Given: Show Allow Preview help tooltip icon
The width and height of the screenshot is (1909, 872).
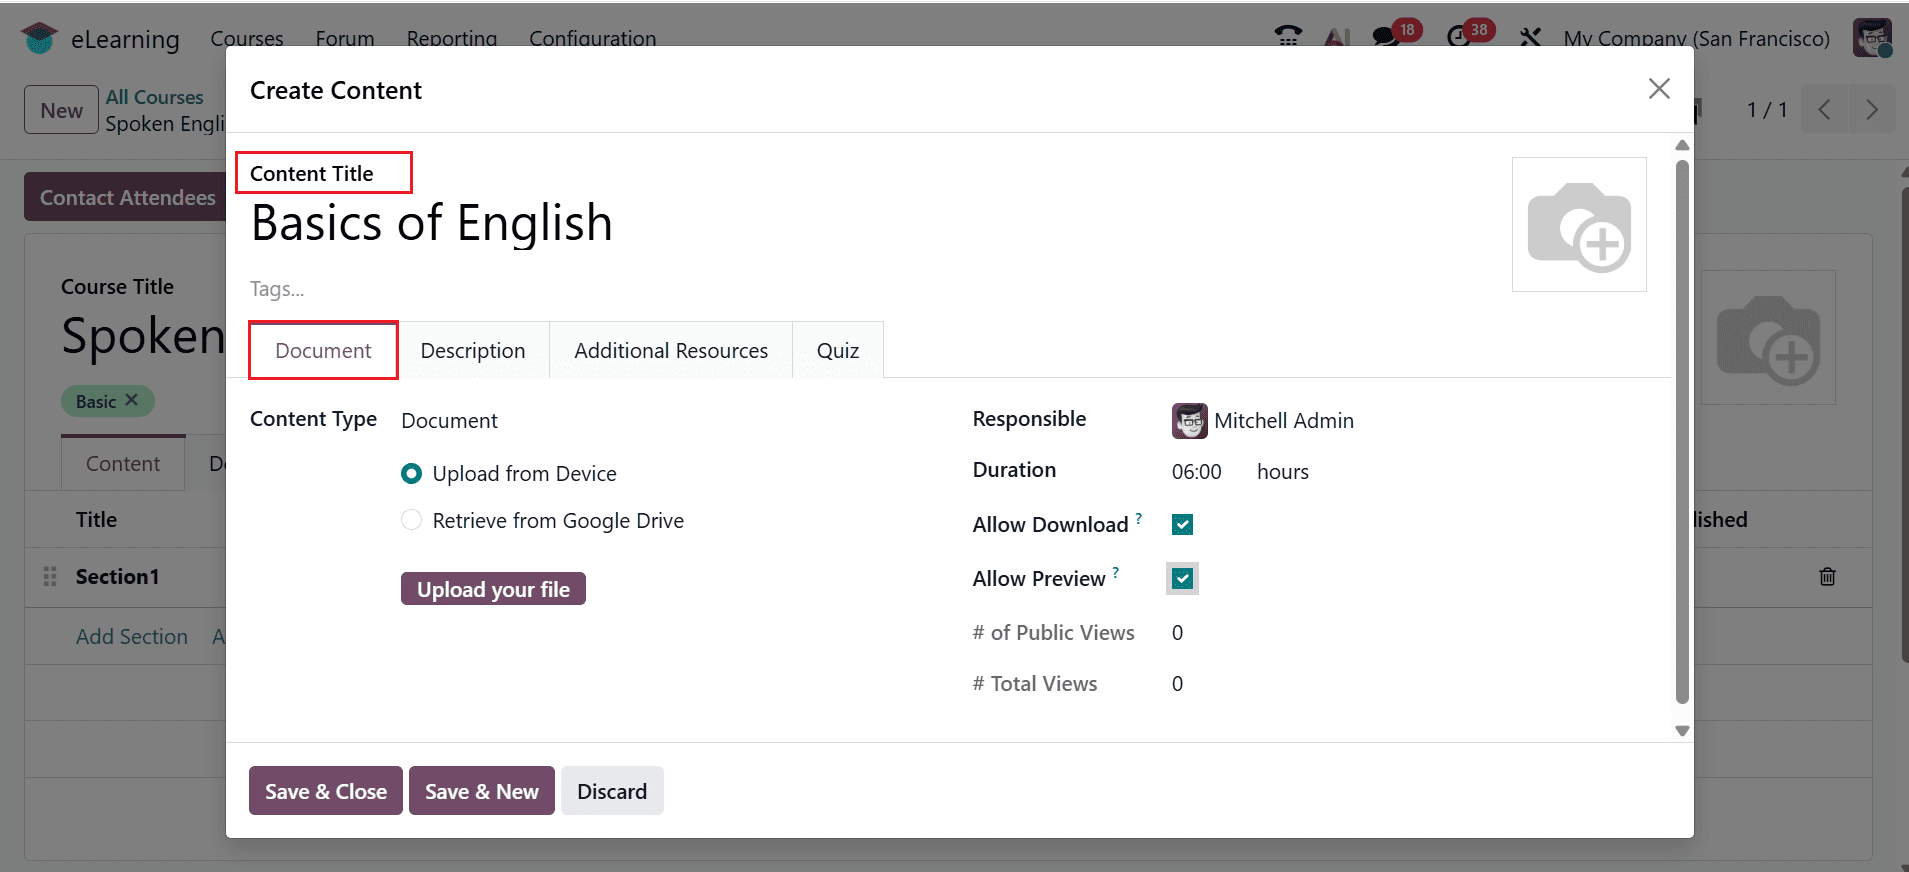Looking at the screenshot, I should (x=1116, y=572).
